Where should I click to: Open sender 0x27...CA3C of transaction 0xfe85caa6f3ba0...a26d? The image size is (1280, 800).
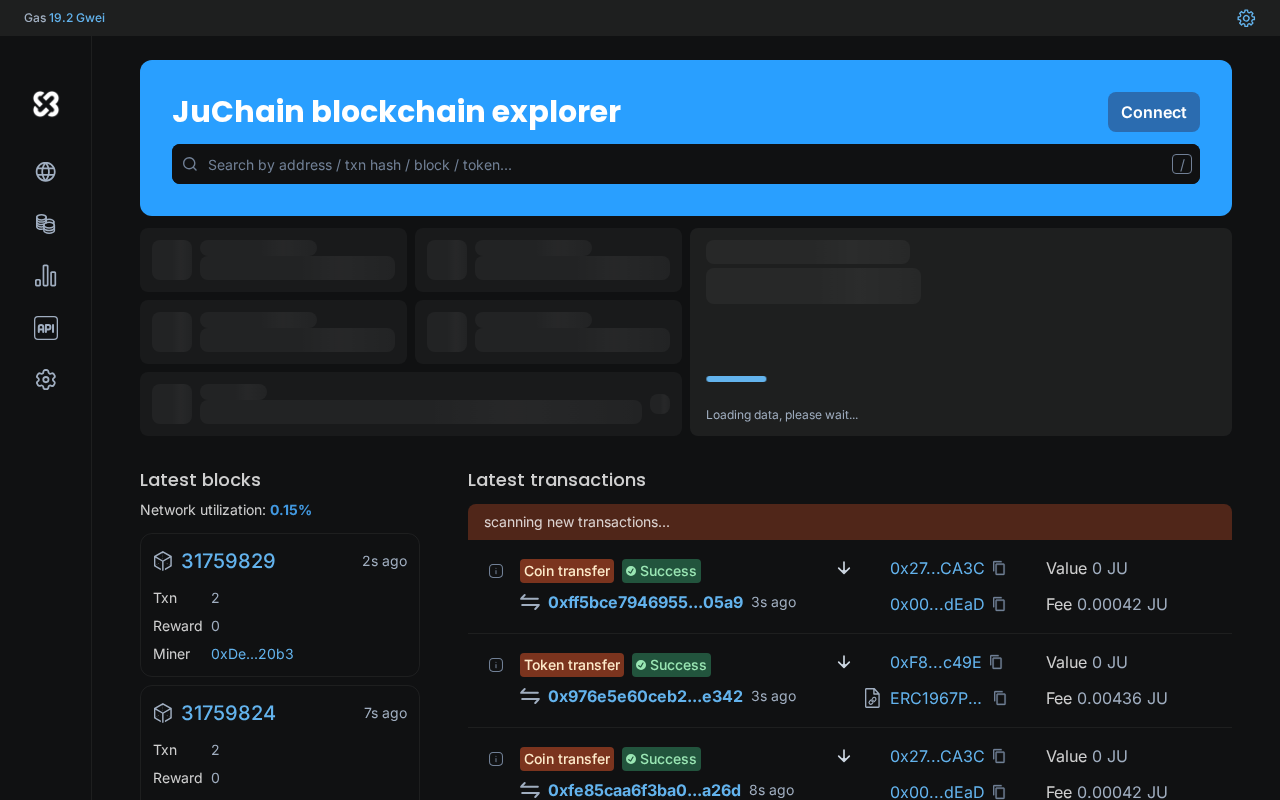pos(937,756)
